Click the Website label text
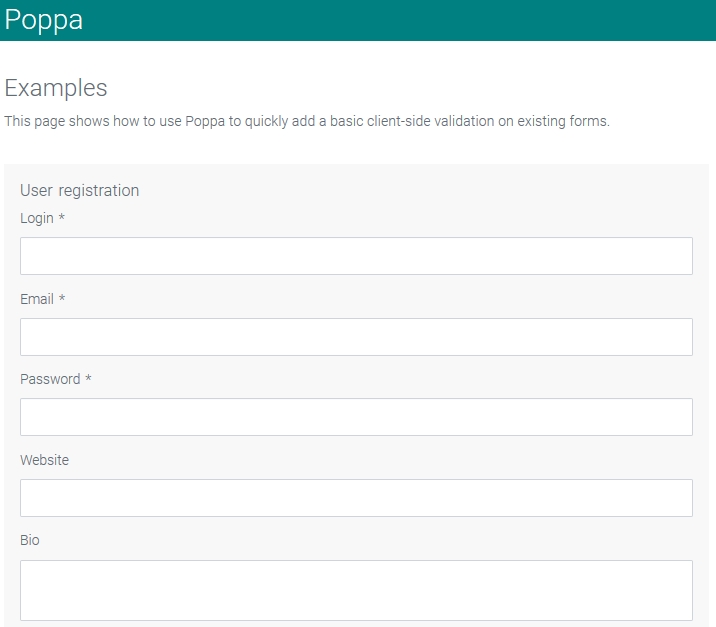Screen dimensions: 716x627 (44, 460)
